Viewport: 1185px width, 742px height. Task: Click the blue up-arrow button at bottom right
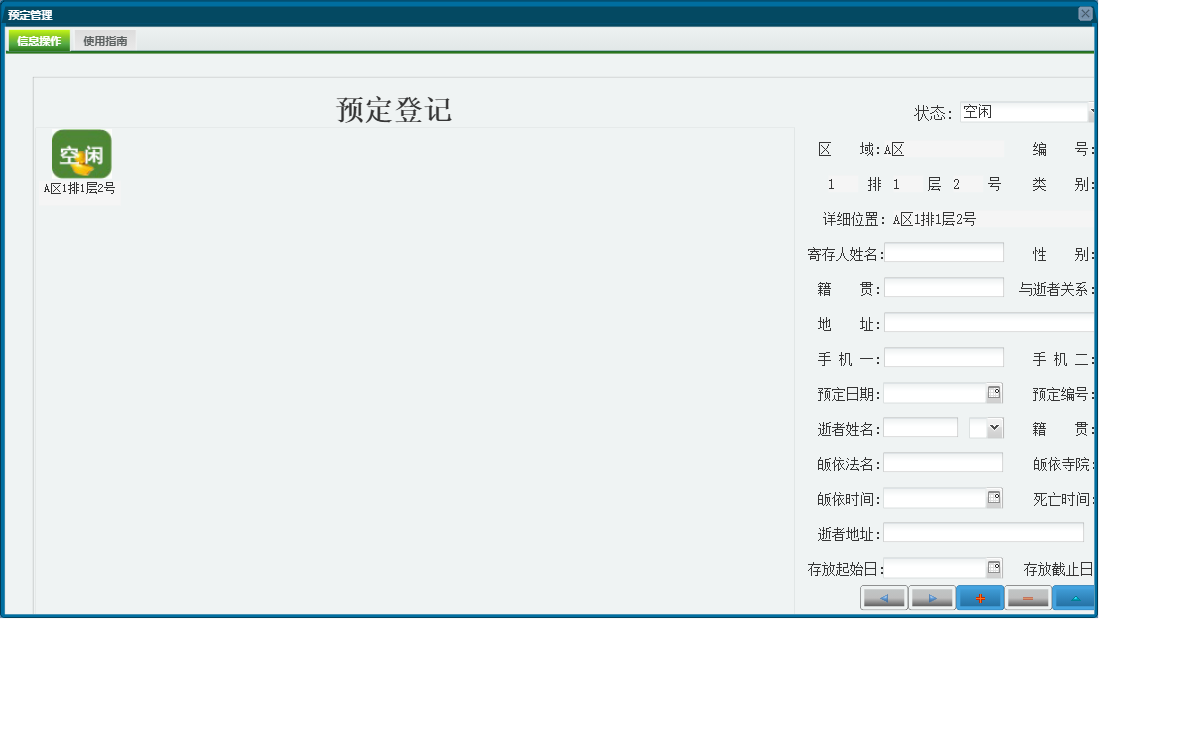1075,597
